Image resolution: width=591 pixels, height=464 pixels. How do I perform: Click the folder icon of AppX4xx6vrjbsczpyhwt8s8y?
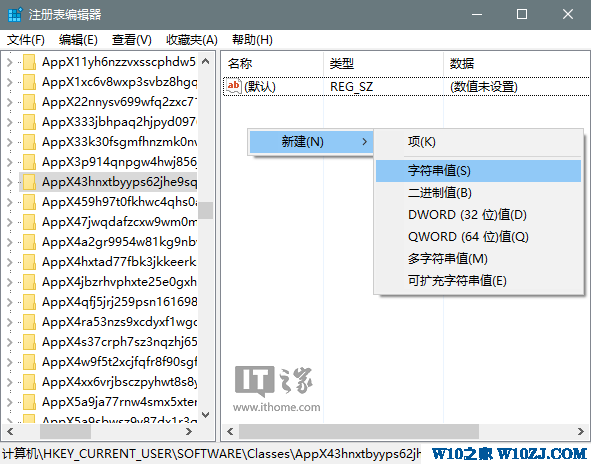(x=29, y=382)
